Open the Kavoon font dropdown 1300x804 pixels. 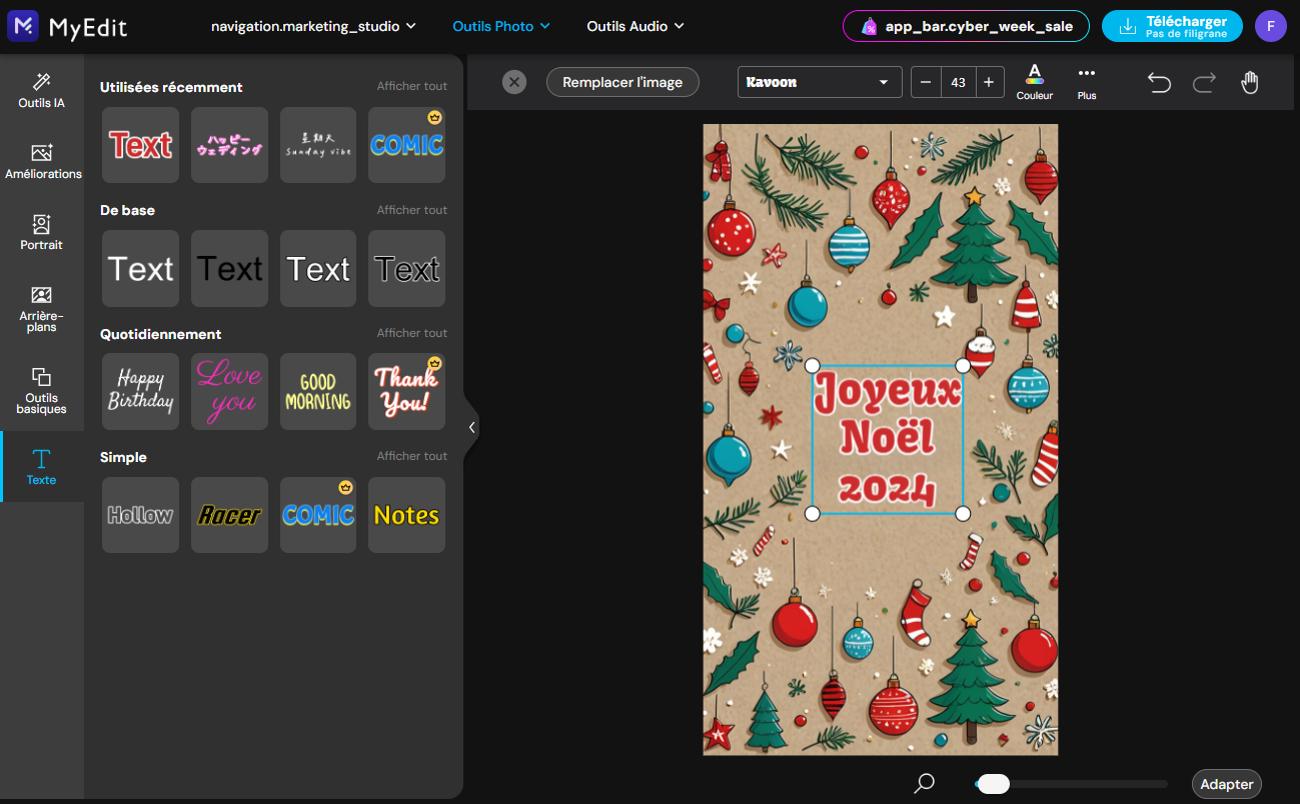pos(819,82)
